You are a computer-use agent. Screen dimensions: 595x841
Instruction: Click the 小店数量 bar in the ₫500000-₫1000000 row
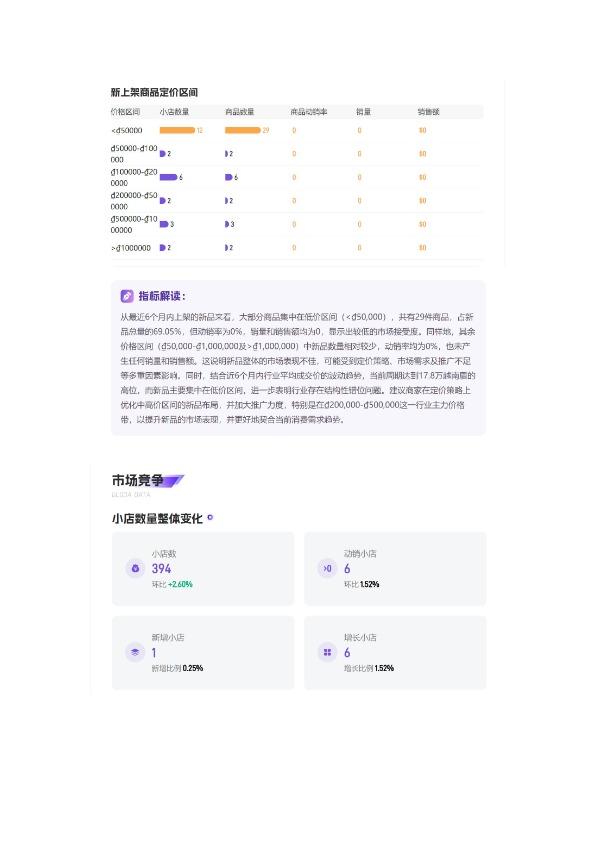[164, 224]
